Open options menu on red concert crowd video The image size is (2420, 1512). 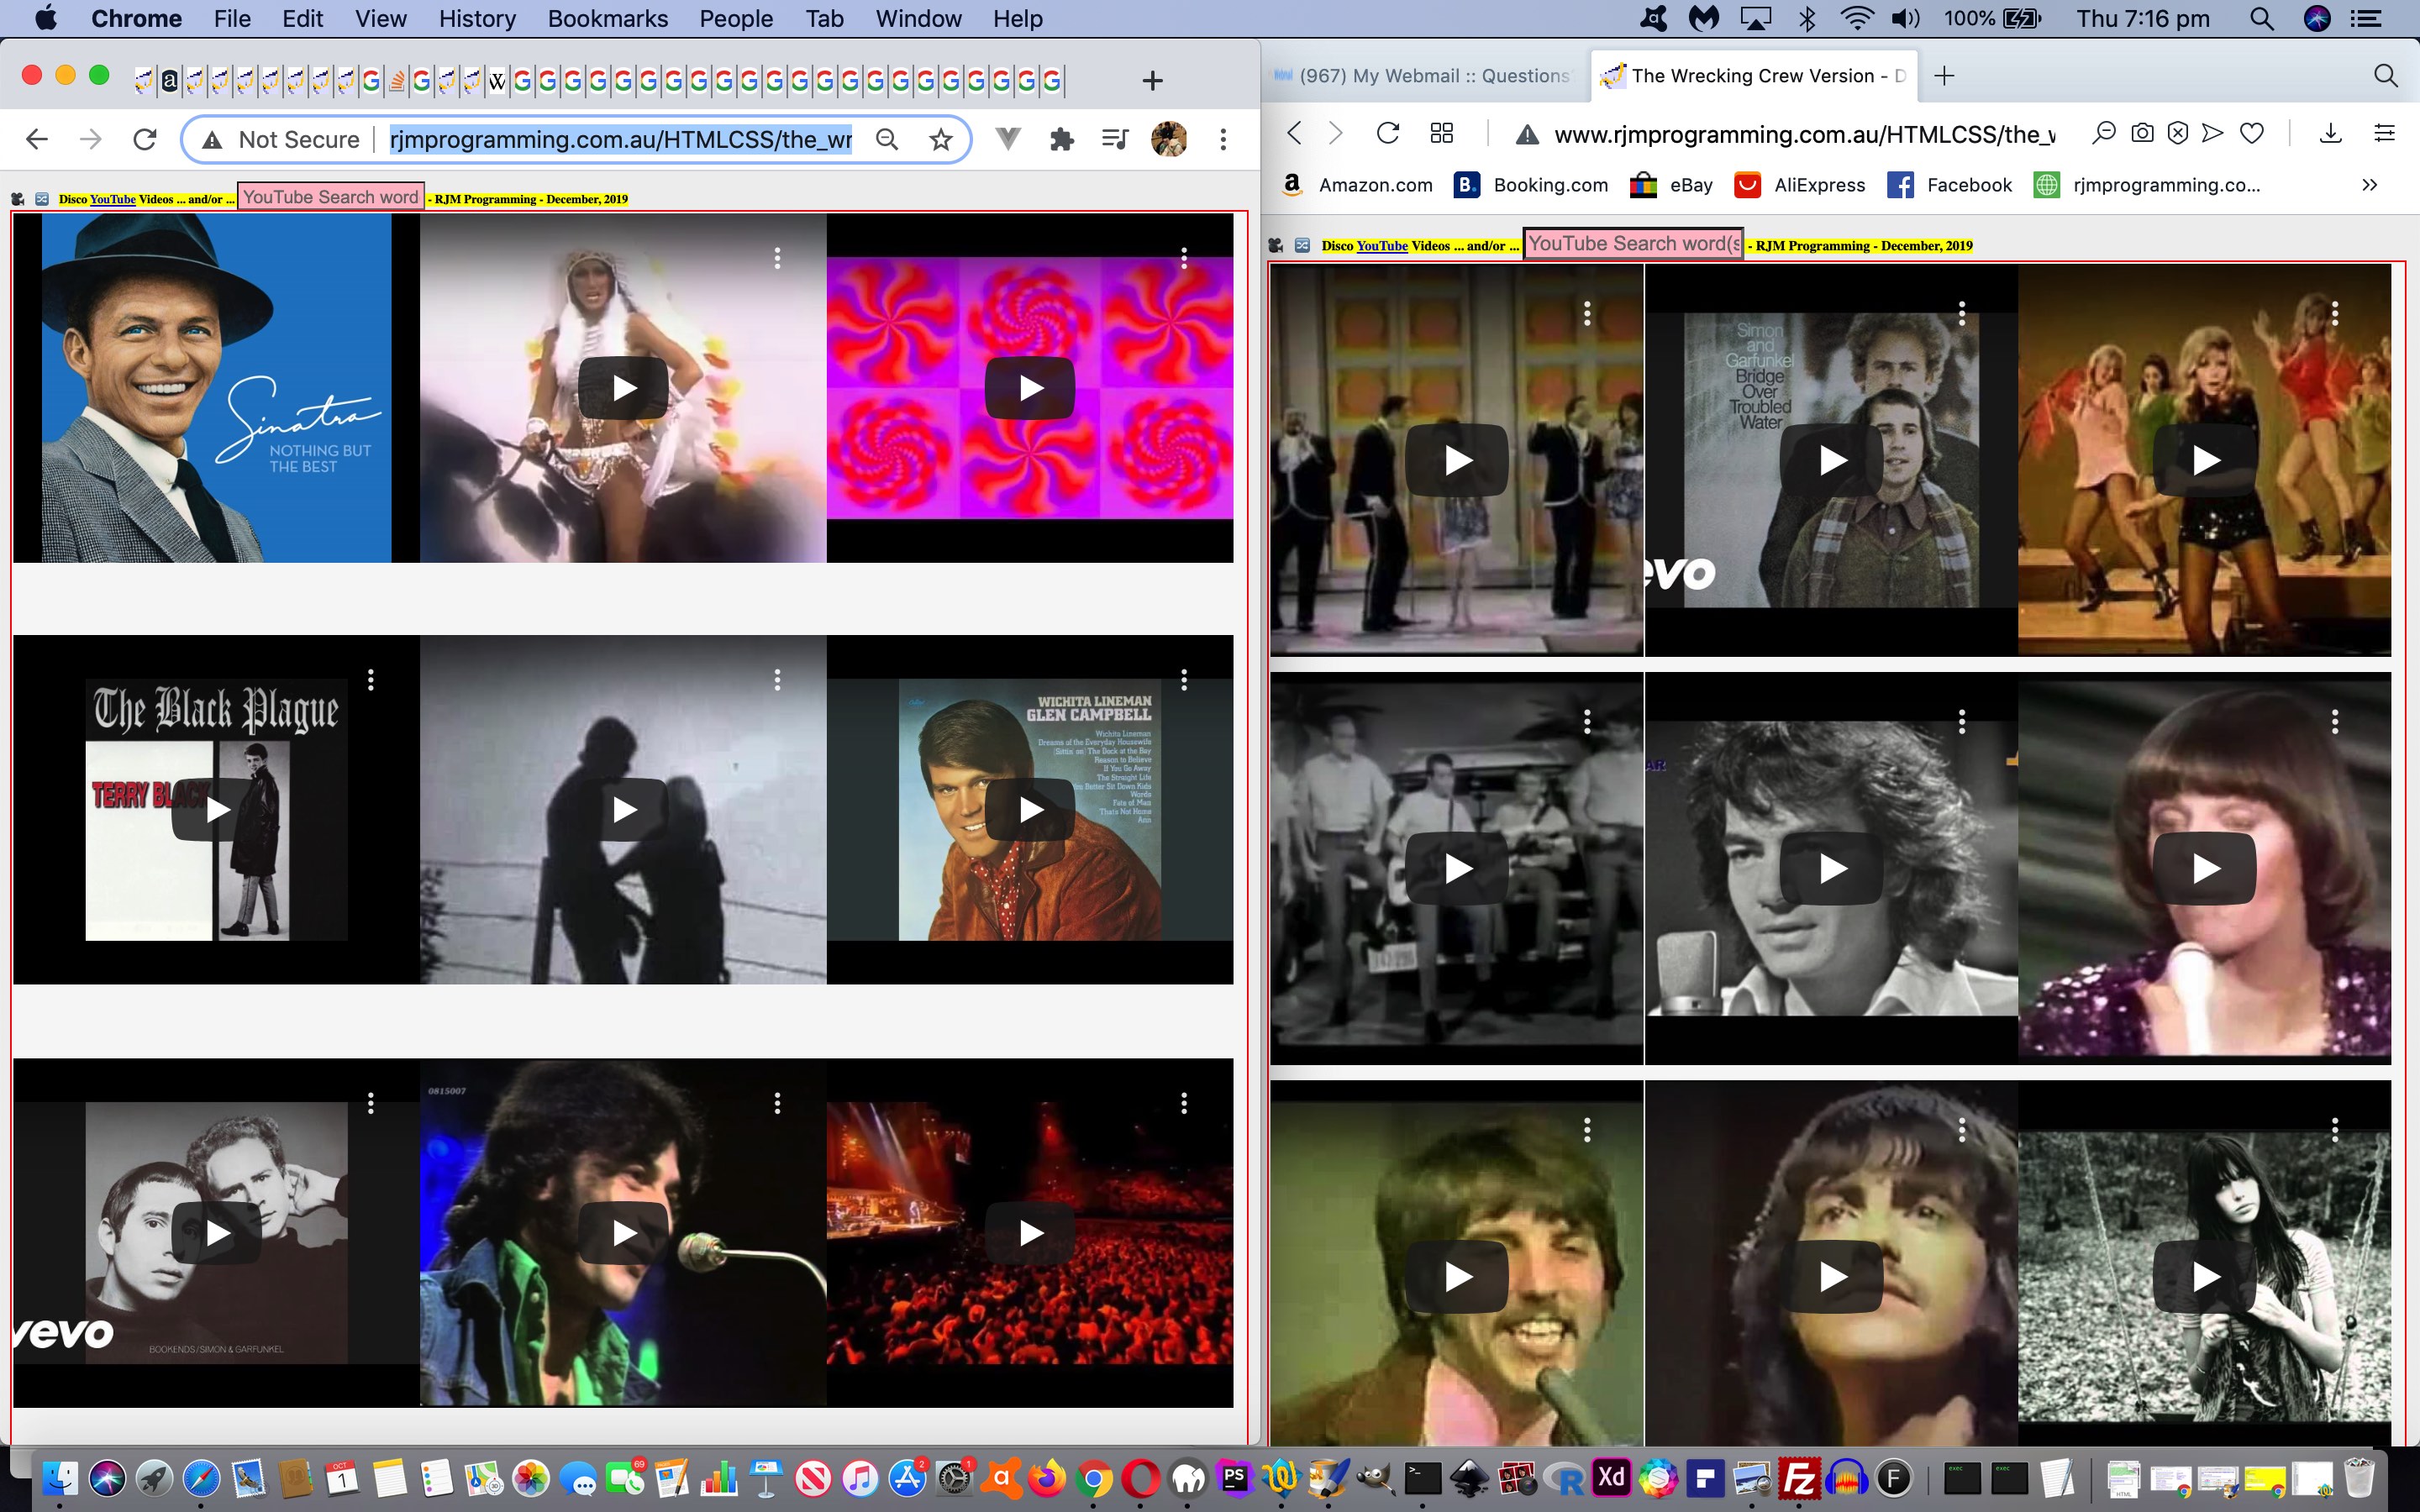[1184, 1103]
